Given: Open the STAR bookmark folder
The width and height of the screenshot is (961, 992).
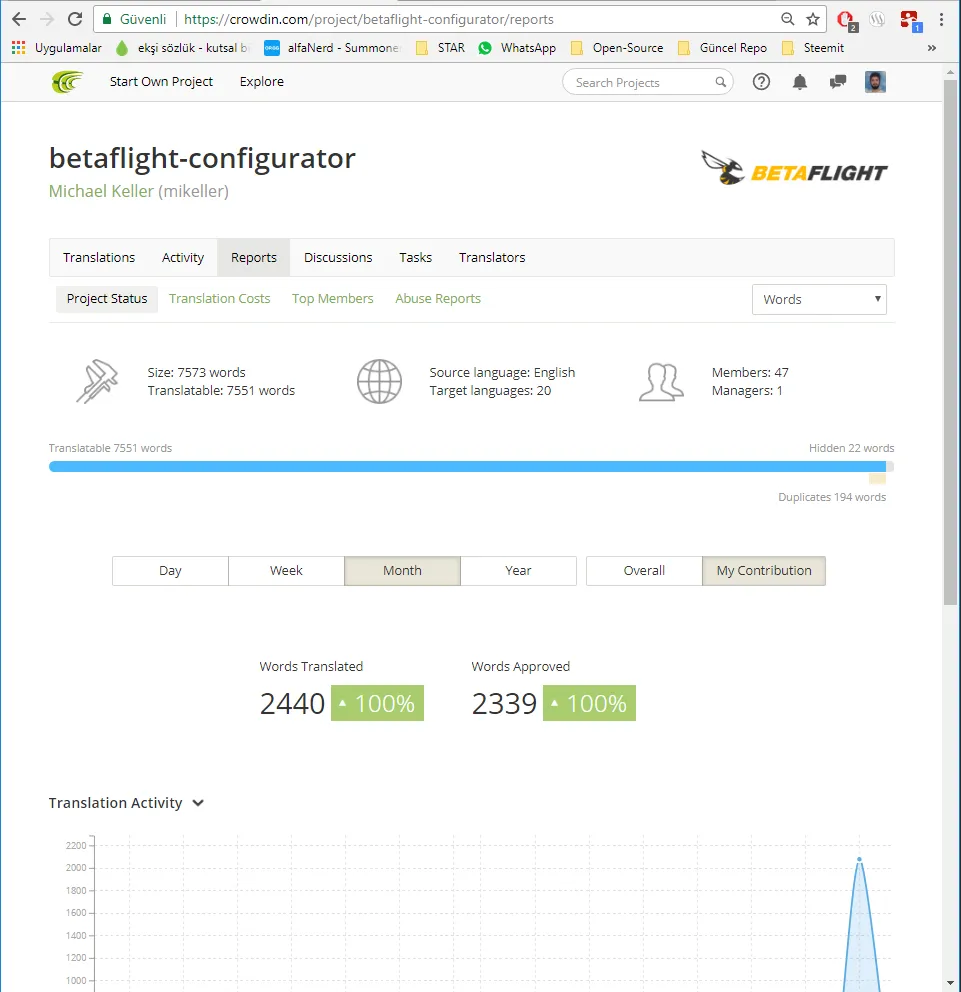Looking at the screenshot, I should (440, 47).
